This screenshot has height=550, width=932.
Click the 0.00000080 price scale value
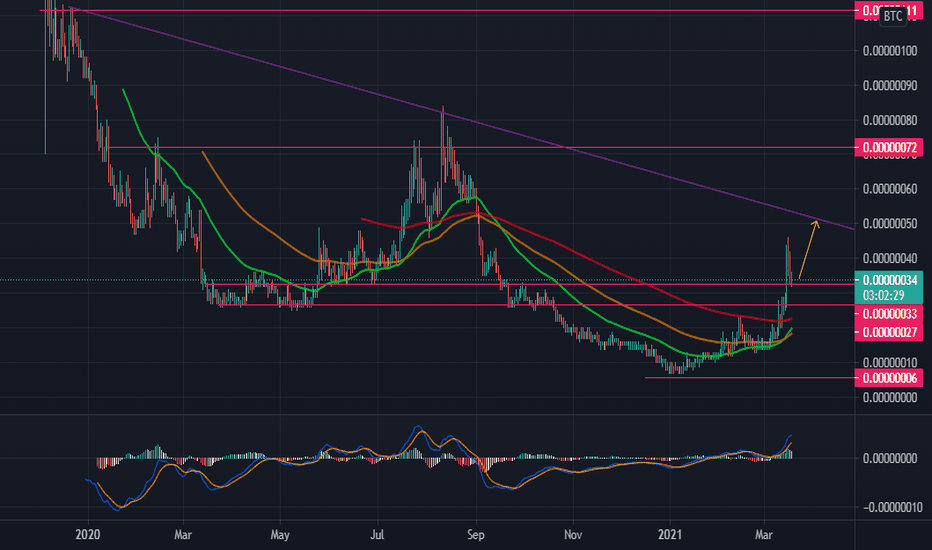click(890, 120)
